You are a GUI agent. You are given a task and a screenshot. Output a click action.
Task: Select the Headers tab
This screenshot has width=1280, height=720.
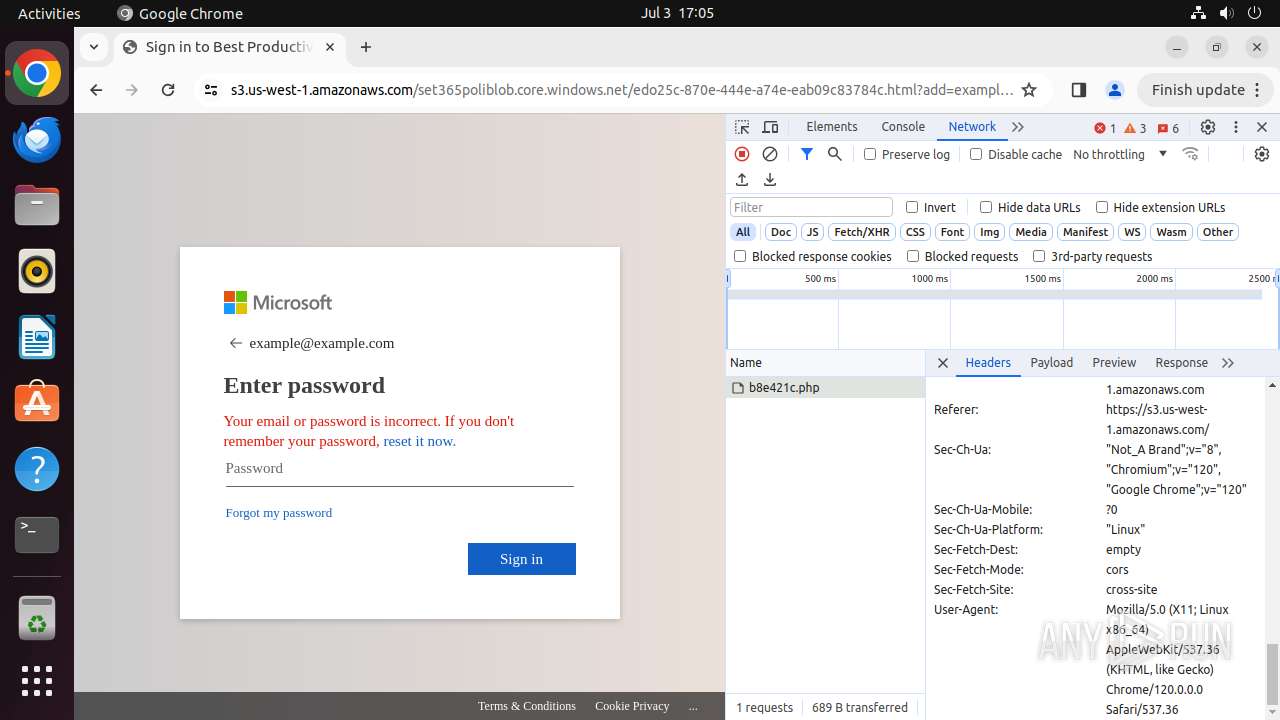[988, 363]
